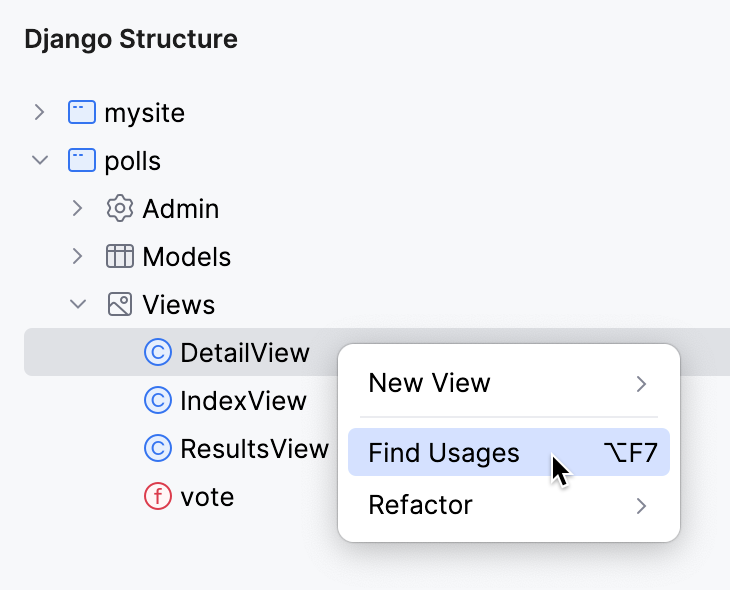Viewport: 730px width, 590px height.
Task: Expand the mysite tree node
Action: click(x=40, y=112)
